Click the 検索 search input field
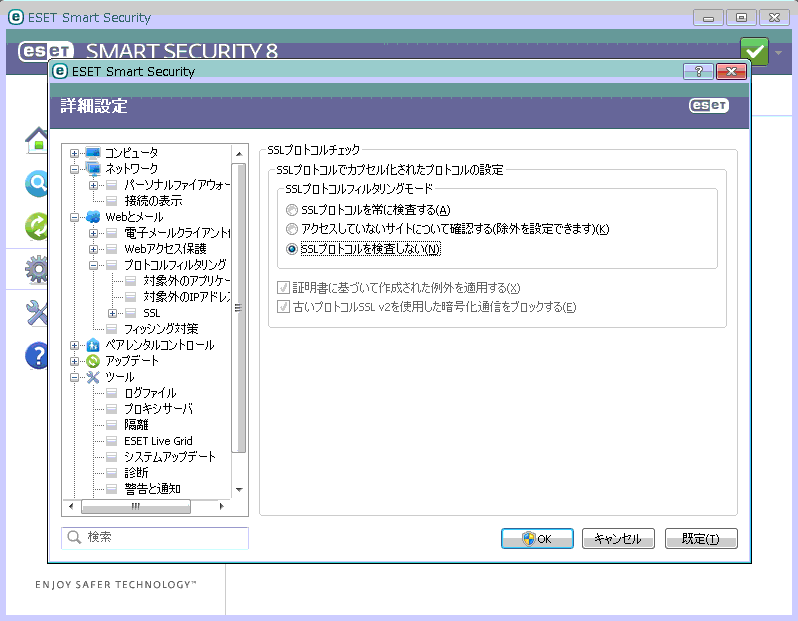The height and width of the screenshot is (621, 798). (155, 538)
